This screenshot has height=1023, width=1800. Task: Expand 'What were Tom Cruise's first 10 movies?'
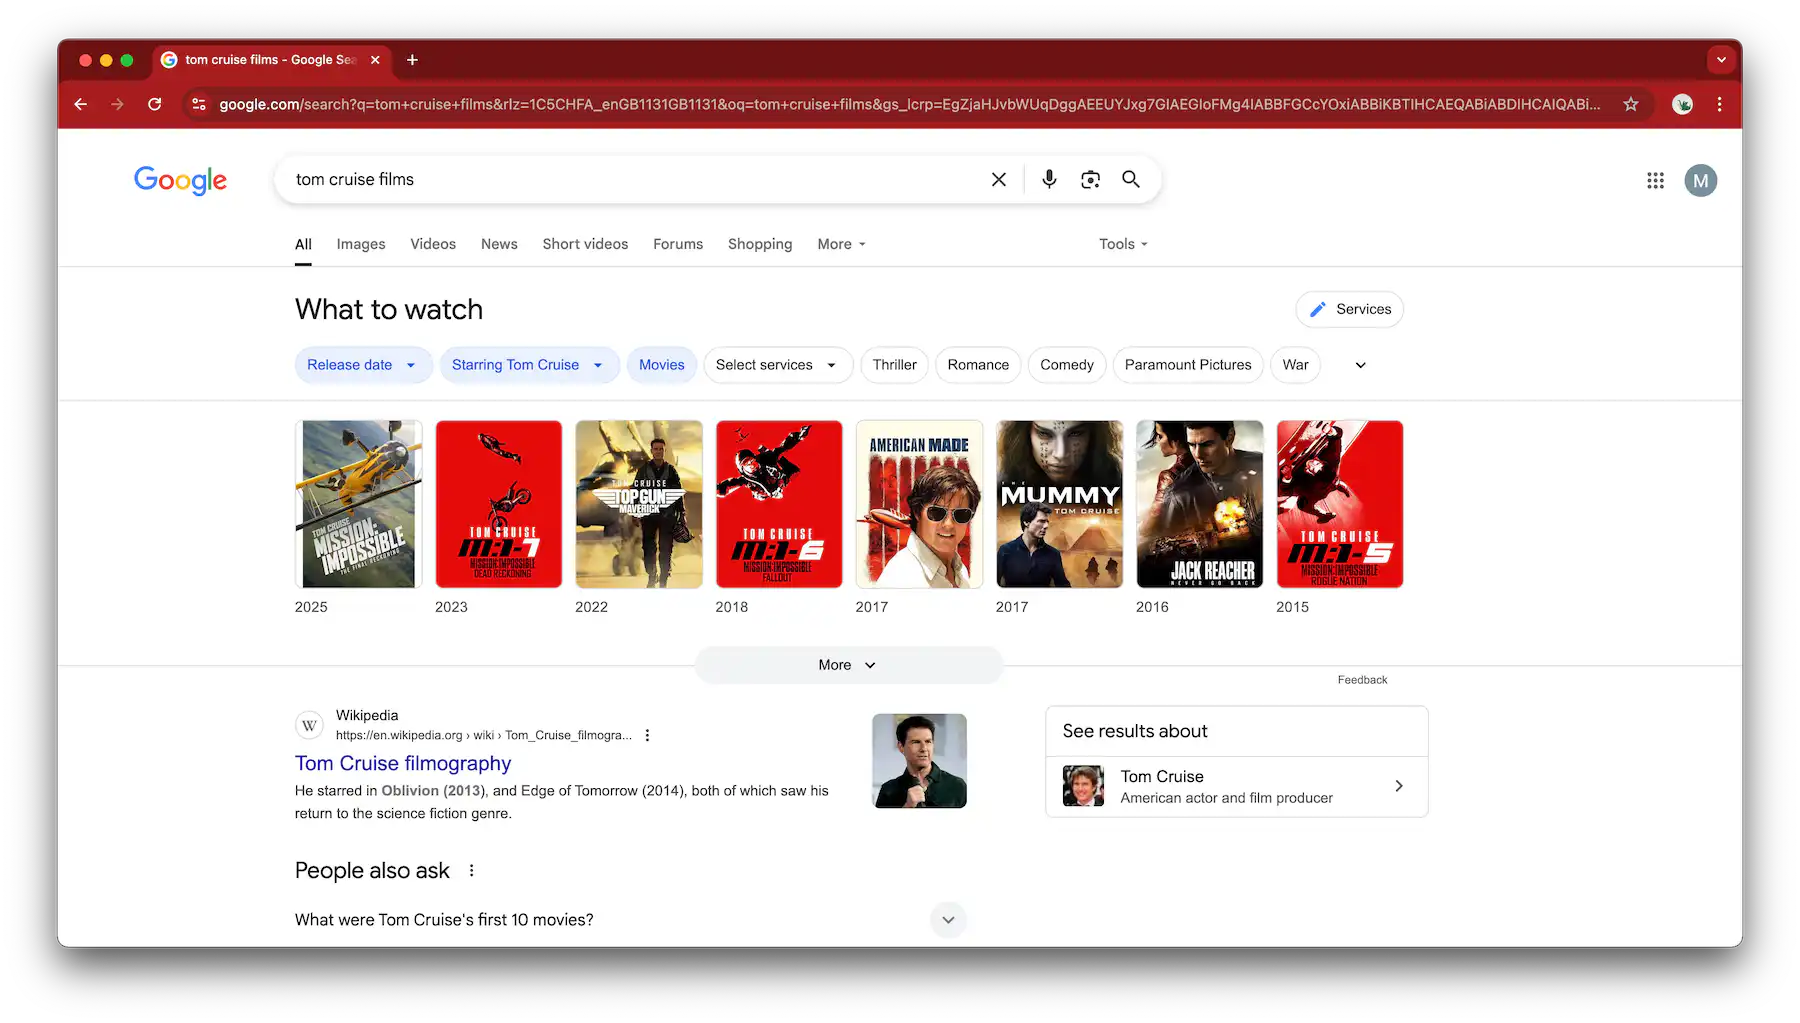coord(630,919)
